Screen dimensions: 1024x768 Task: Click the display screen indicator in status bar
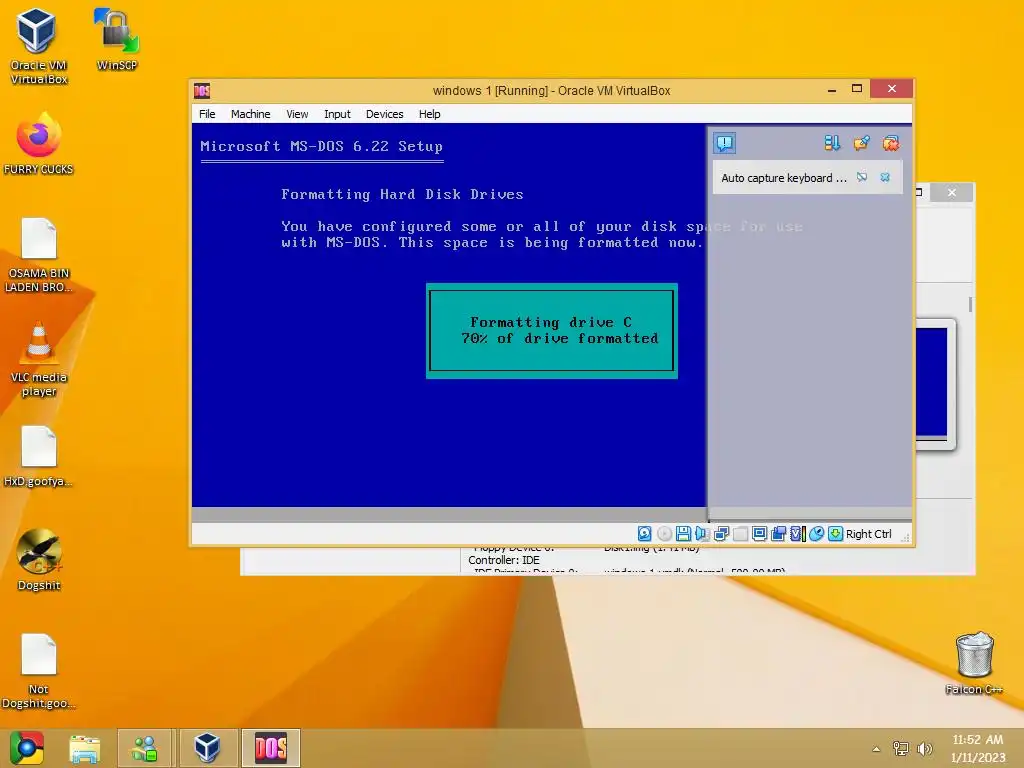point(760,534)
